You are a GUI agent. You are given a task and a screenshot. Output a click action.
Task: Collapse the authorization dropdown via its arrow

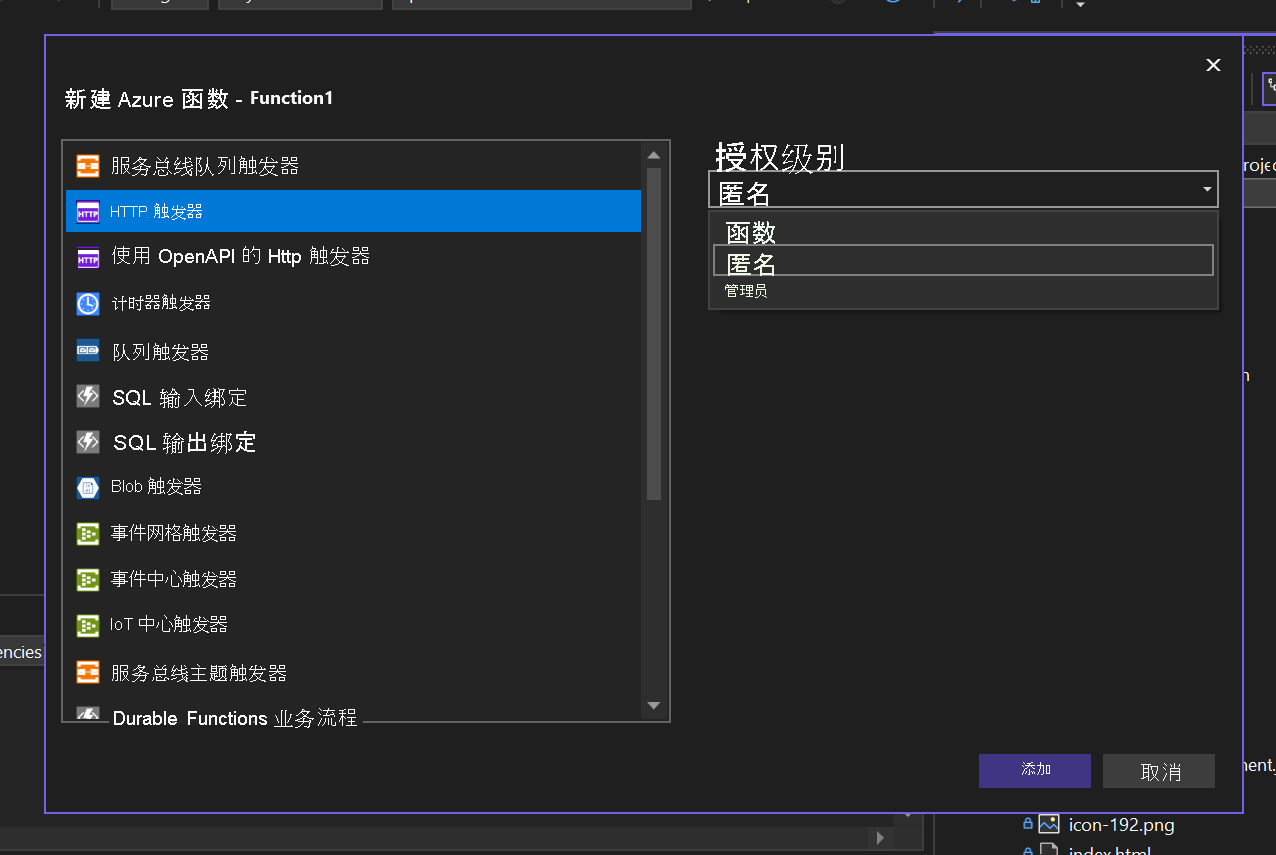[x=1207, y=190]
